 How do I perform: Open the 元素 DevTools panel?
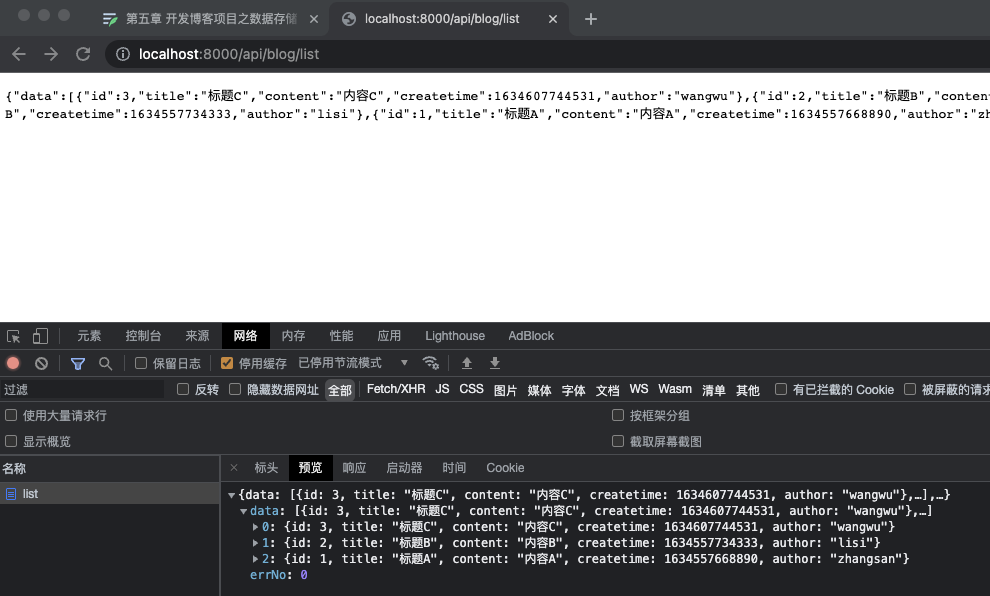[89, 336]
